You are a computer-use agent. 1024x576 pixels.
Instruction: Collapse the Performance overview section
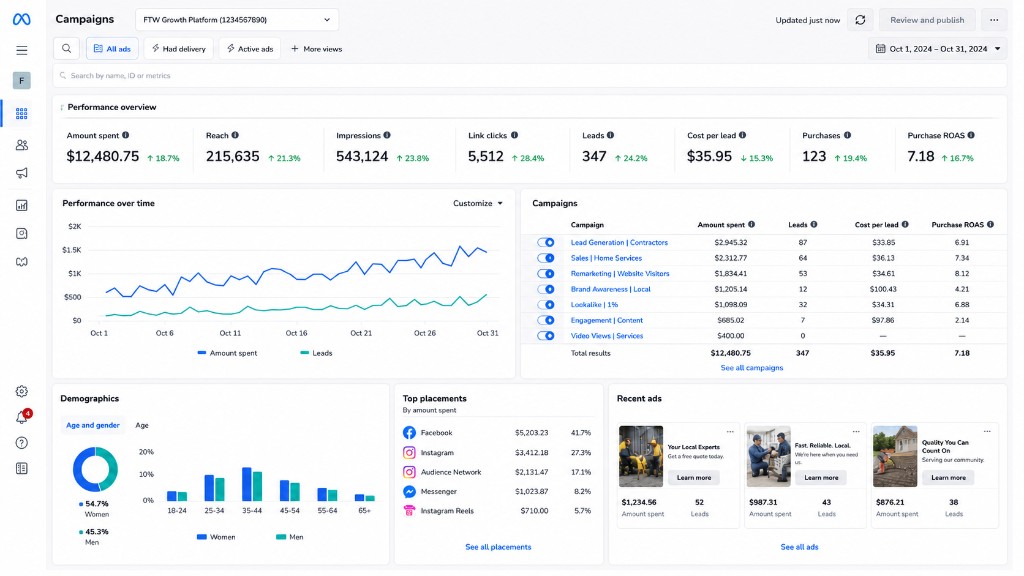click(x=62, y=108)
